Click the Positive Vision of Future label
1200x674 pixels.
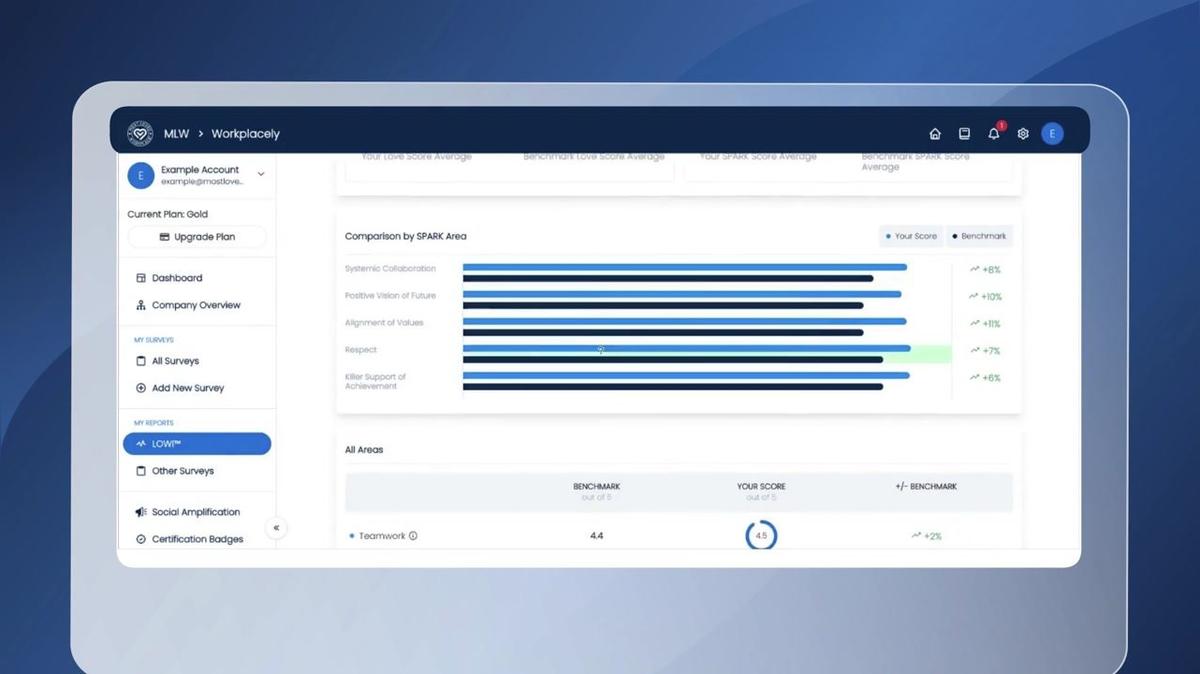tap(390, 296)
